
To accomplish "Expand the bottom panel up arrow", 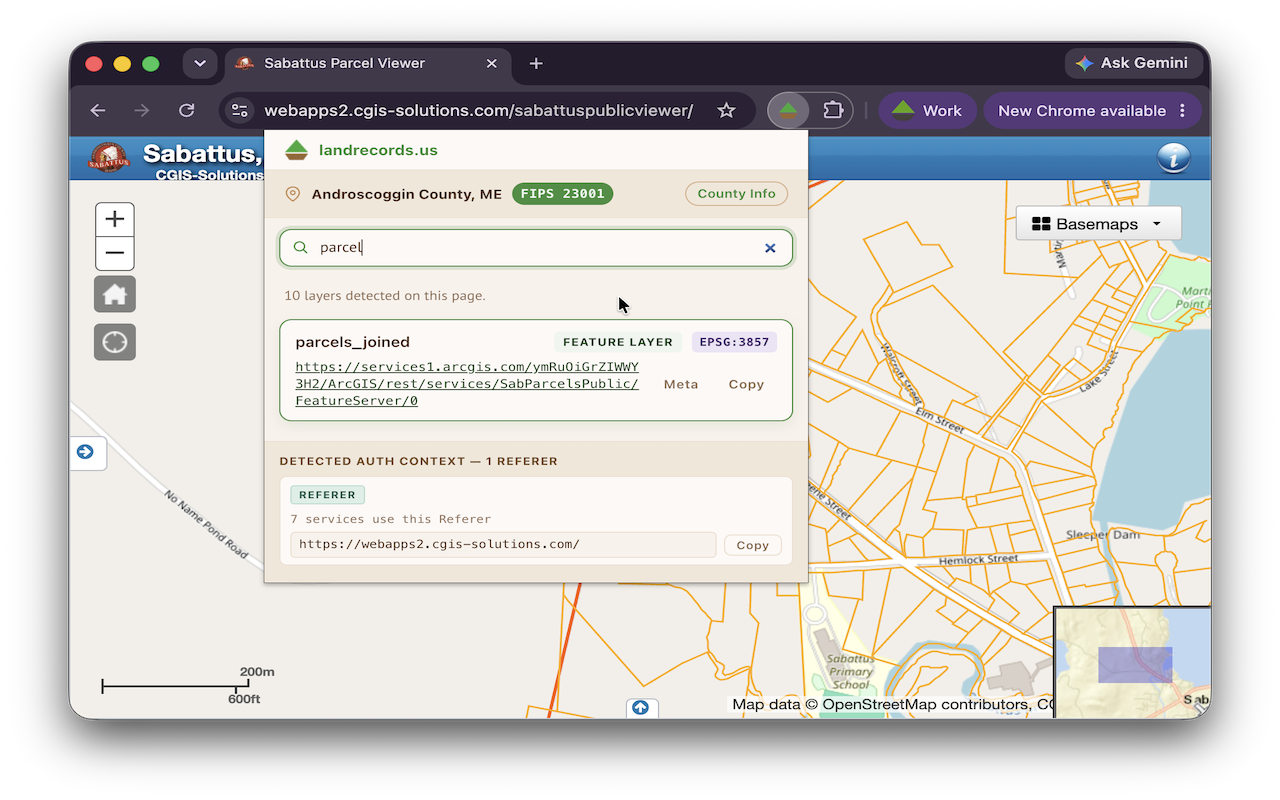I will 640,708.
